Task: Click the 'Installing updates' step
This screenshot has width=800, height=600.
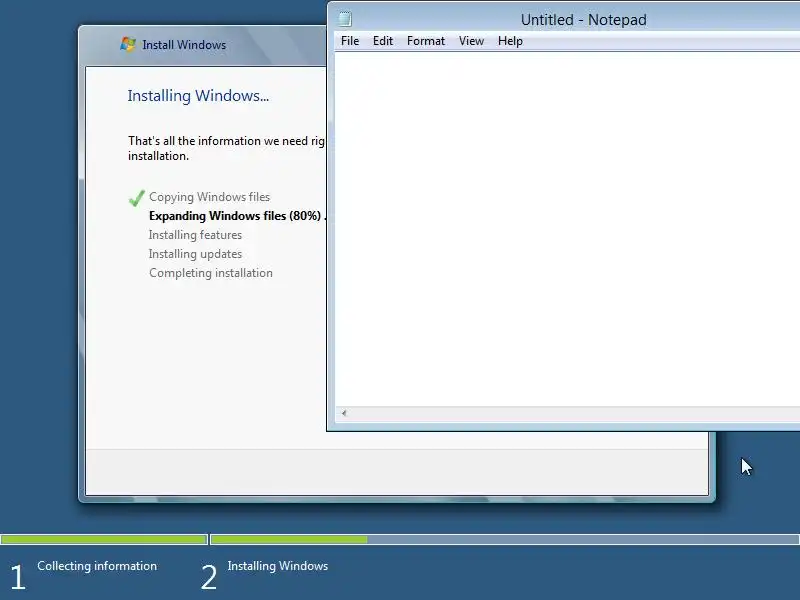Action: 195,254
